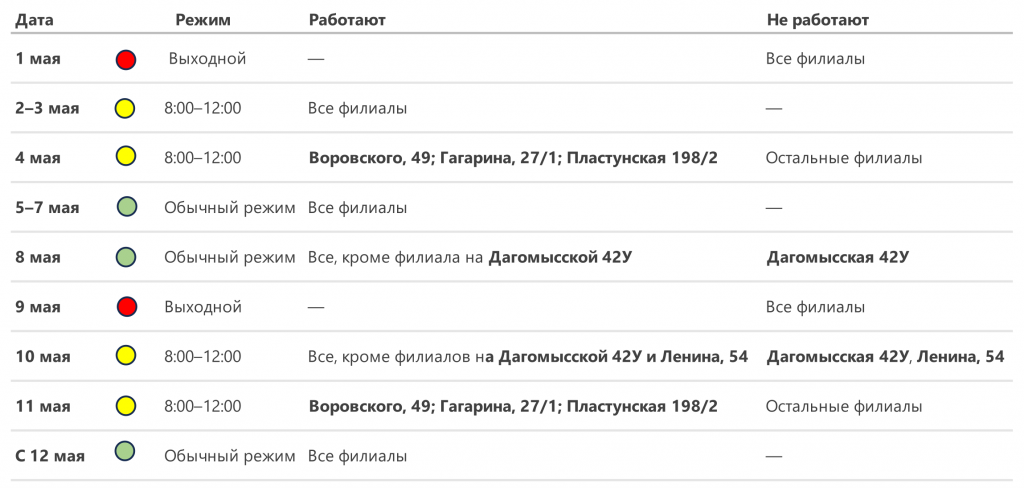Click the Не работают column header
The width and height of the screenshot is (1024, 488).
coord(817,20)
